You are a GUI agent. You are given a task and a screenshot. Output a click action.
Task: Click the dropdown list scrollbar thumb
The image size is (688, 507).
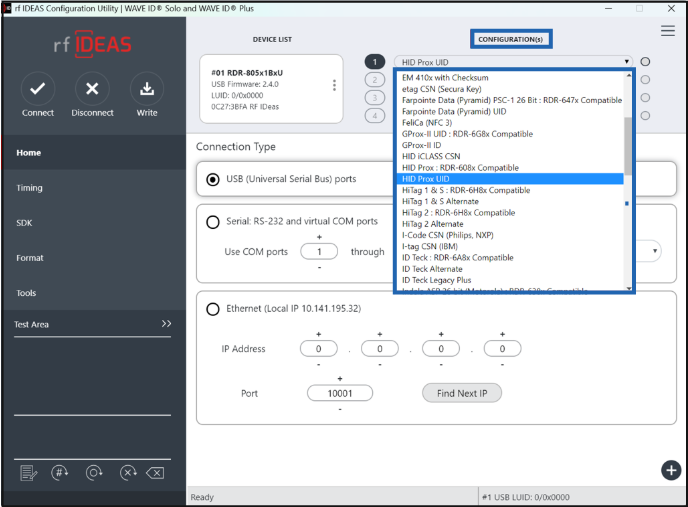[628, 146]
